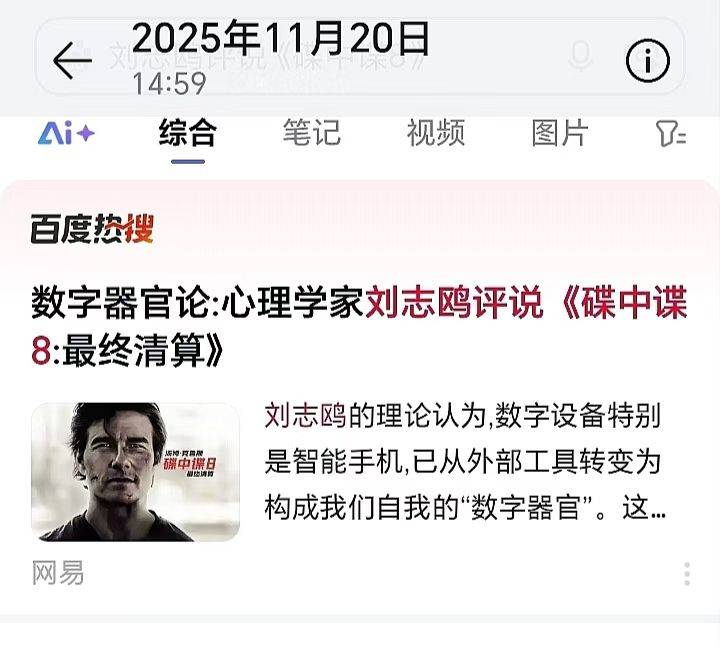Tap the red 刘志鸥 name in snippet

click(305, 416)
